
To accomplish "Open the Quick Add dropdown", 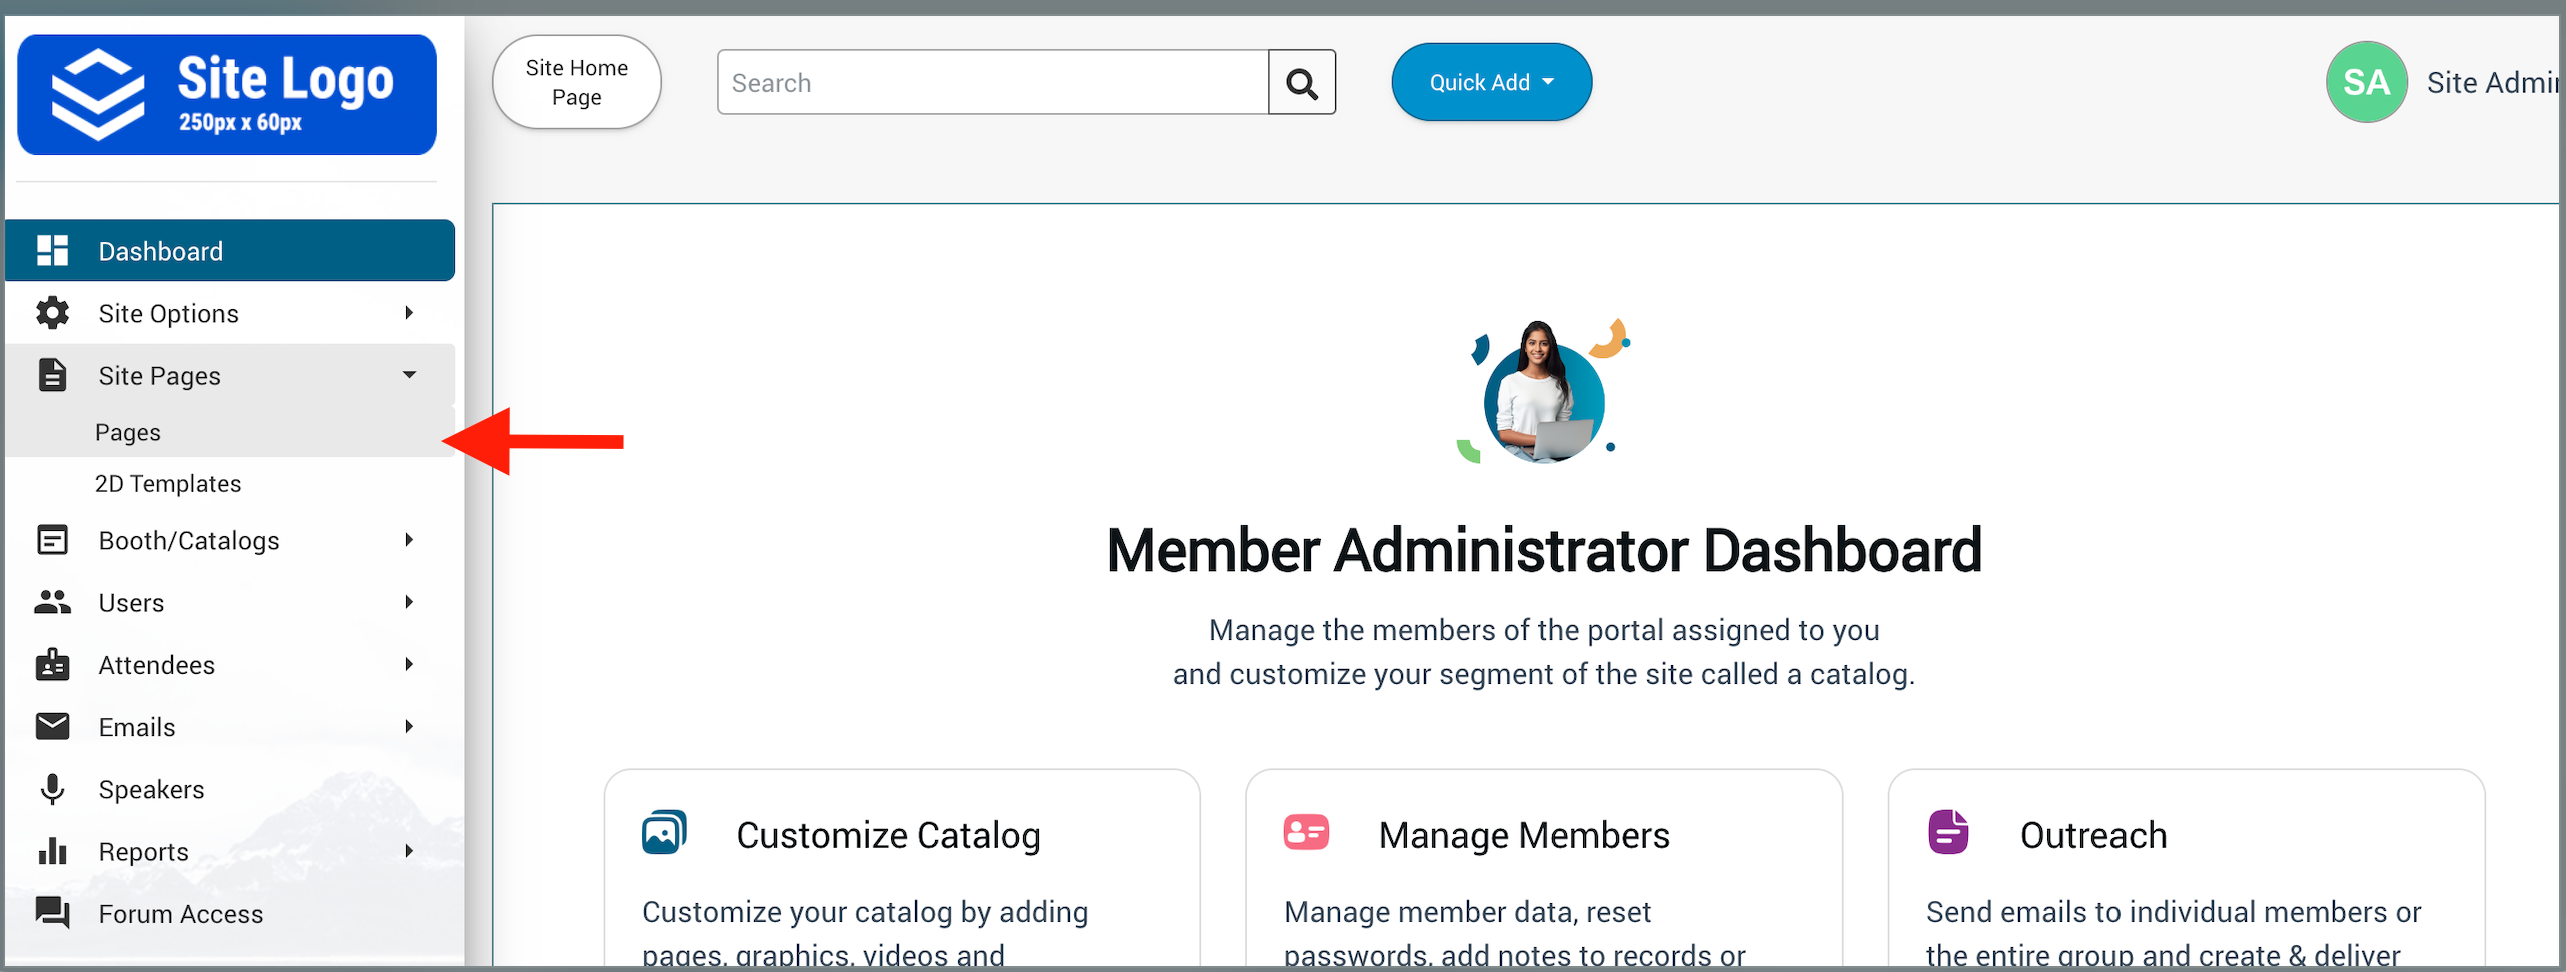I will coord(1491,83).
